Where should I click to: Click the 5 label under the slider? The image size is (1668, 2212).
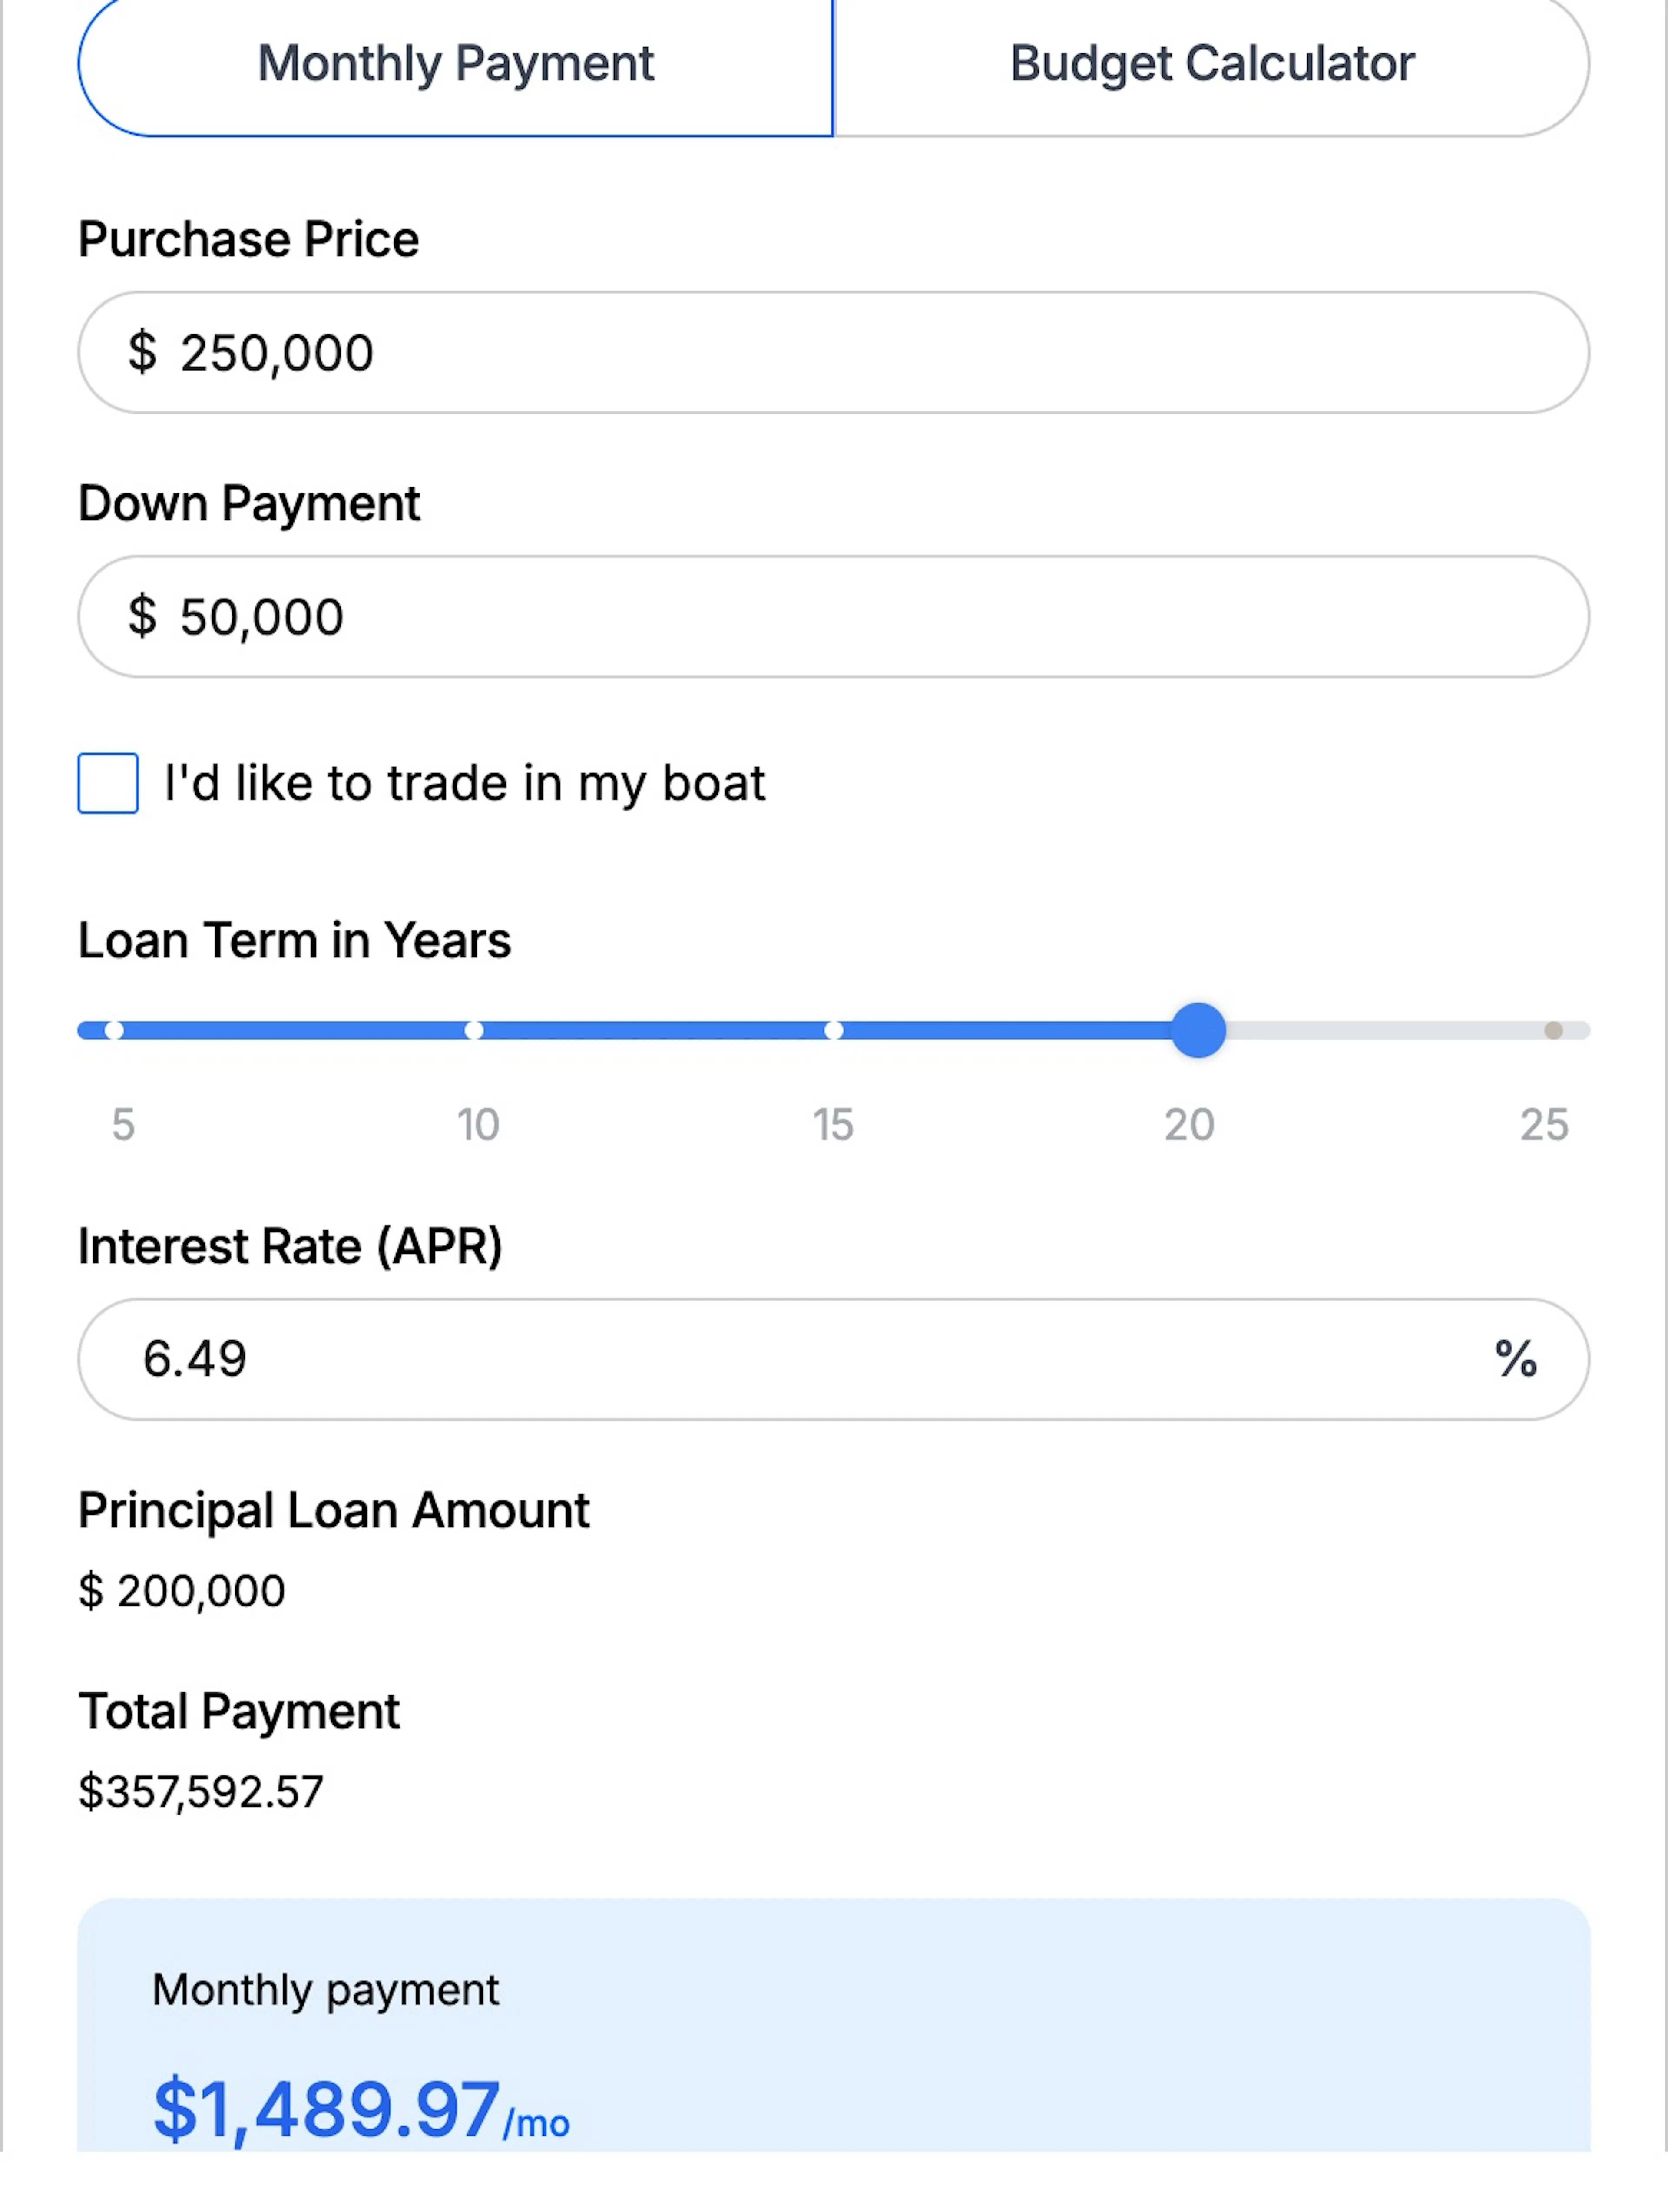pyautogui.click(x=123, y=1125)
